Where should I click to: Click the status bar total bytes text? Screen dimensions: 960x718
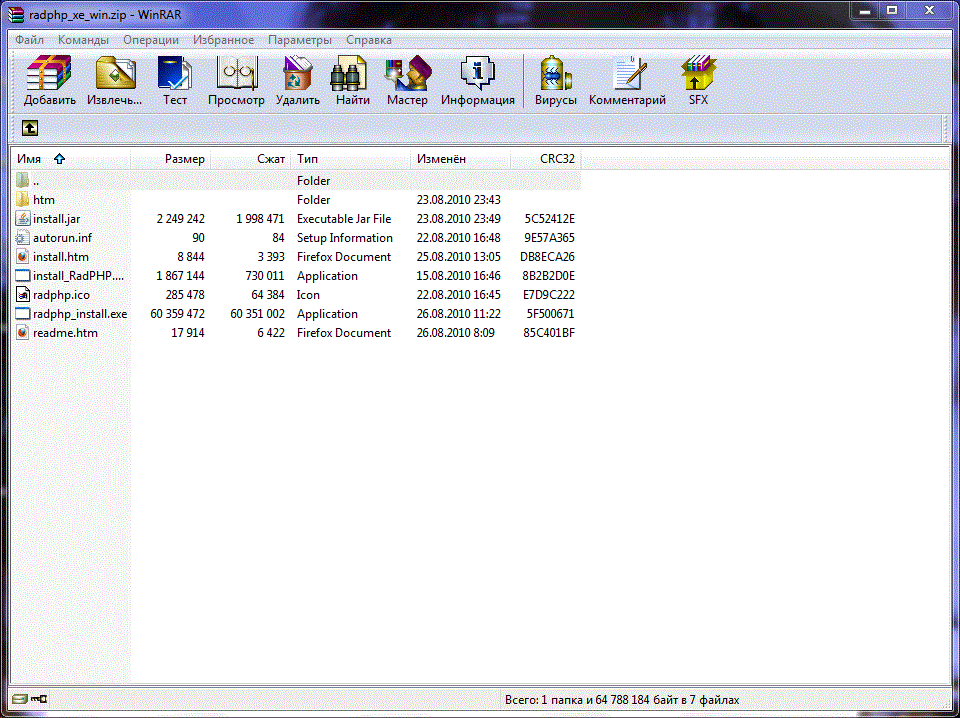coord(622,699)
